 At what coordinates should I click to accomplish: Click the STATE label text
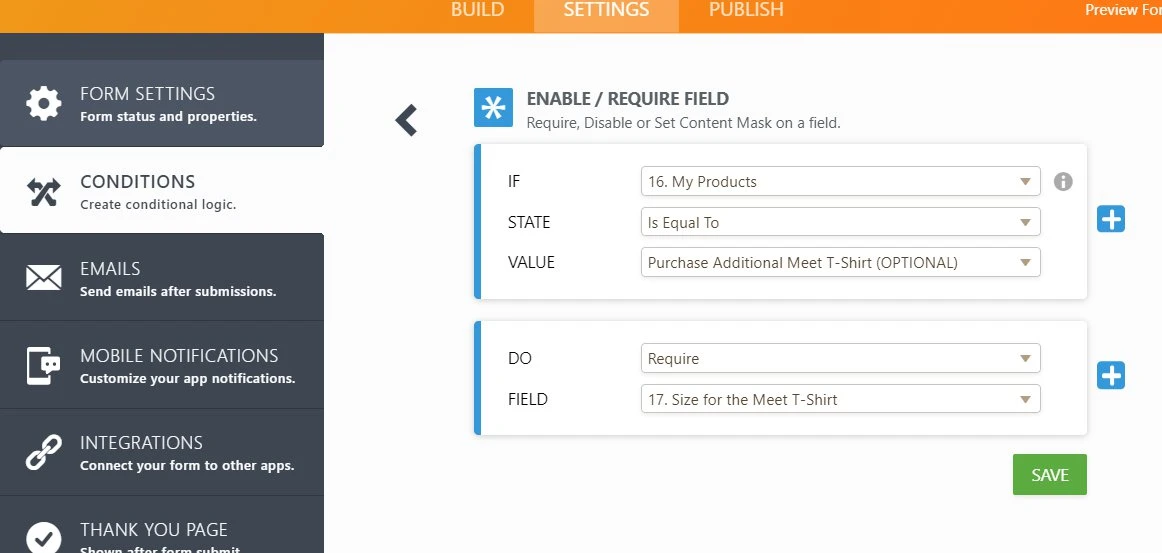tap(529, 222)
